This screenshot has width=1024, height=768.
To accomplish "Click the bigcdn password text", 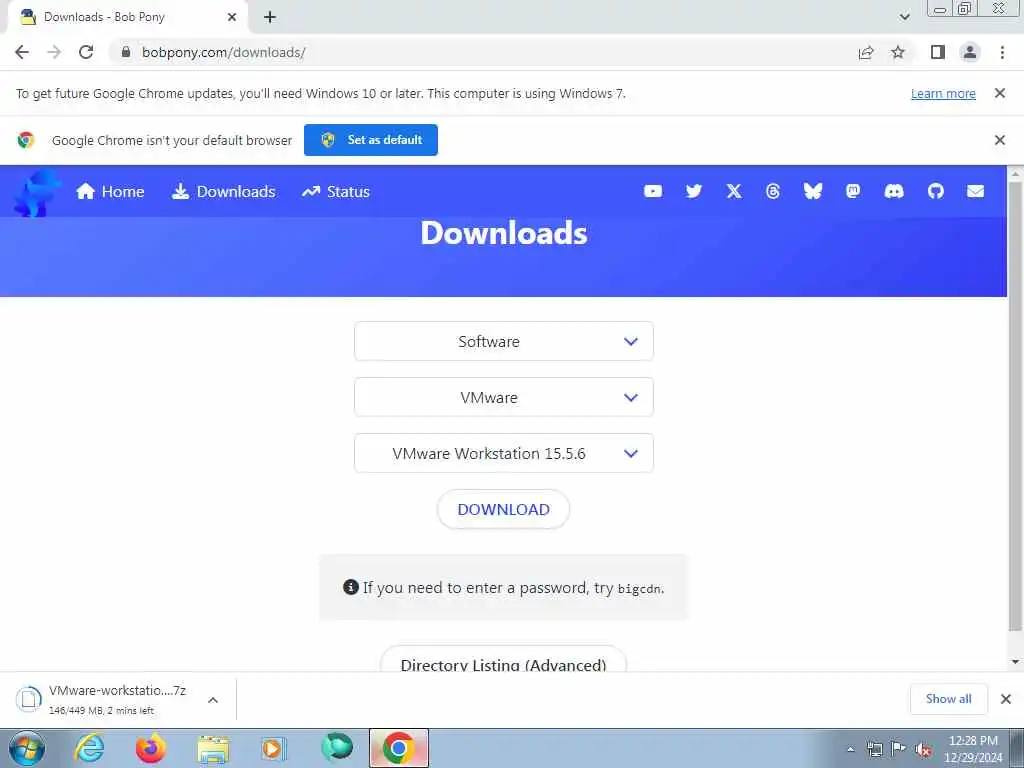I will pos(639,589).
